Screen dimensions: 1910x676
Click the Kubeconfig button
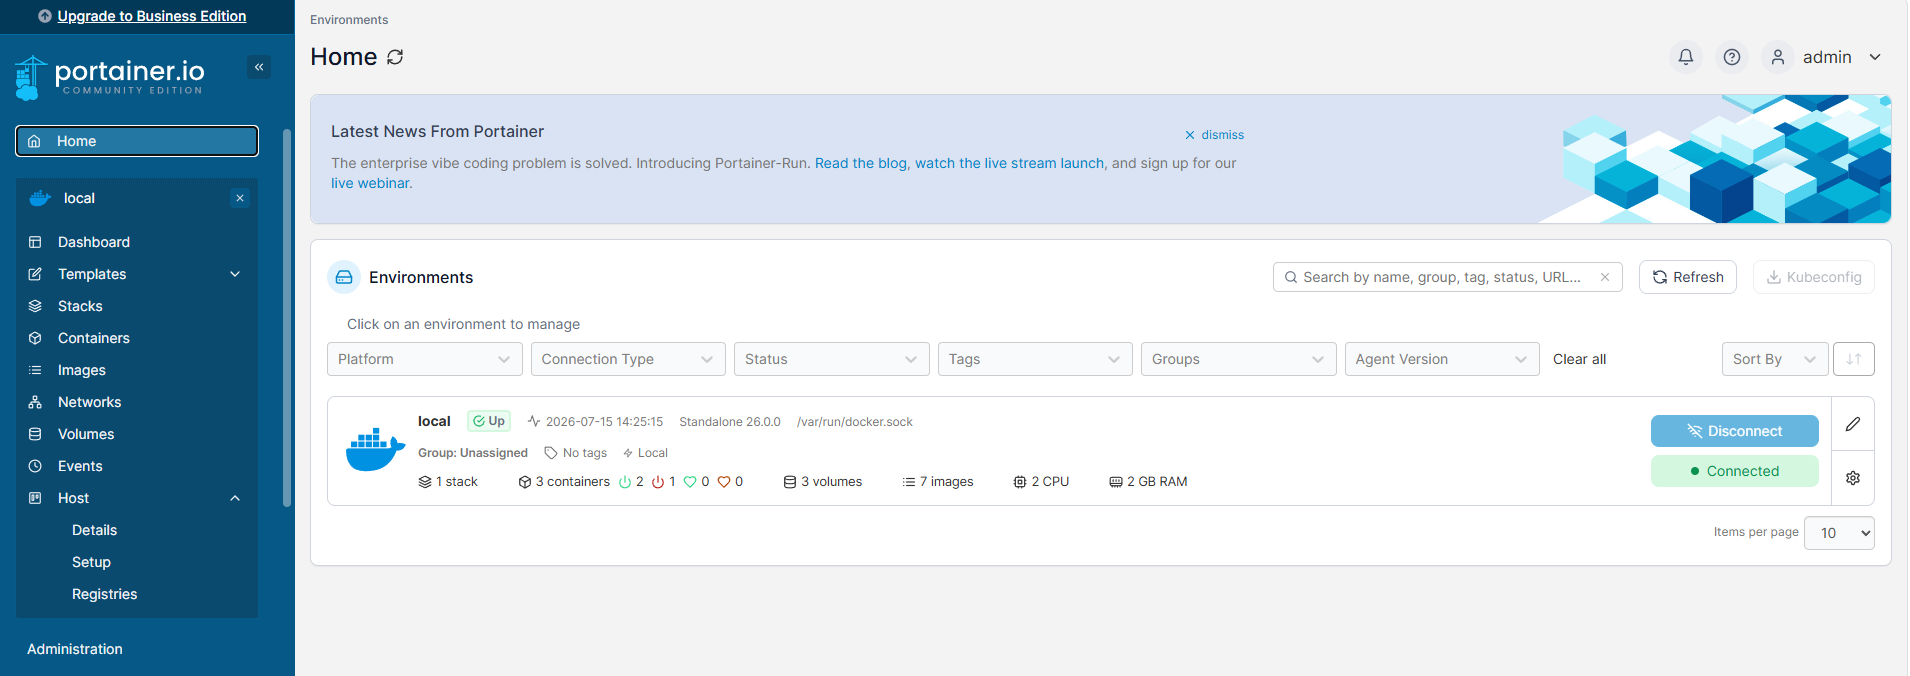point(1814,277)
